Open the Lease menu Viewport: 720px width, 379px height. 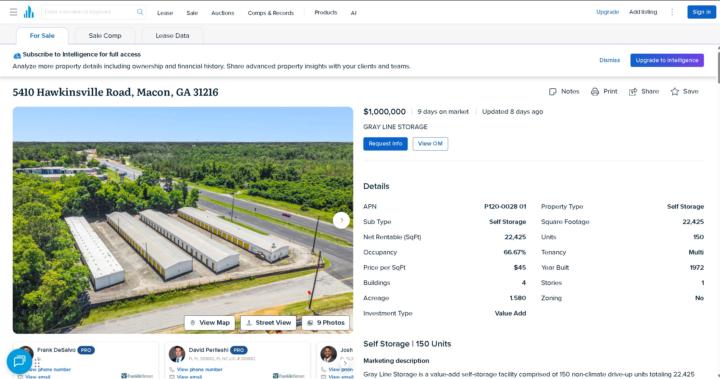[165, 13]
